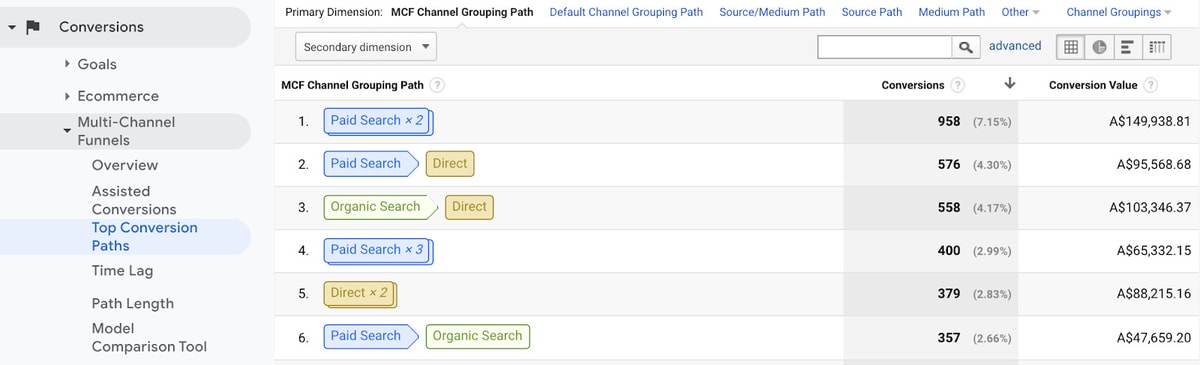Open the Time Lag report
Viewport: 1200px width, 365px height.
pos(122,271)
